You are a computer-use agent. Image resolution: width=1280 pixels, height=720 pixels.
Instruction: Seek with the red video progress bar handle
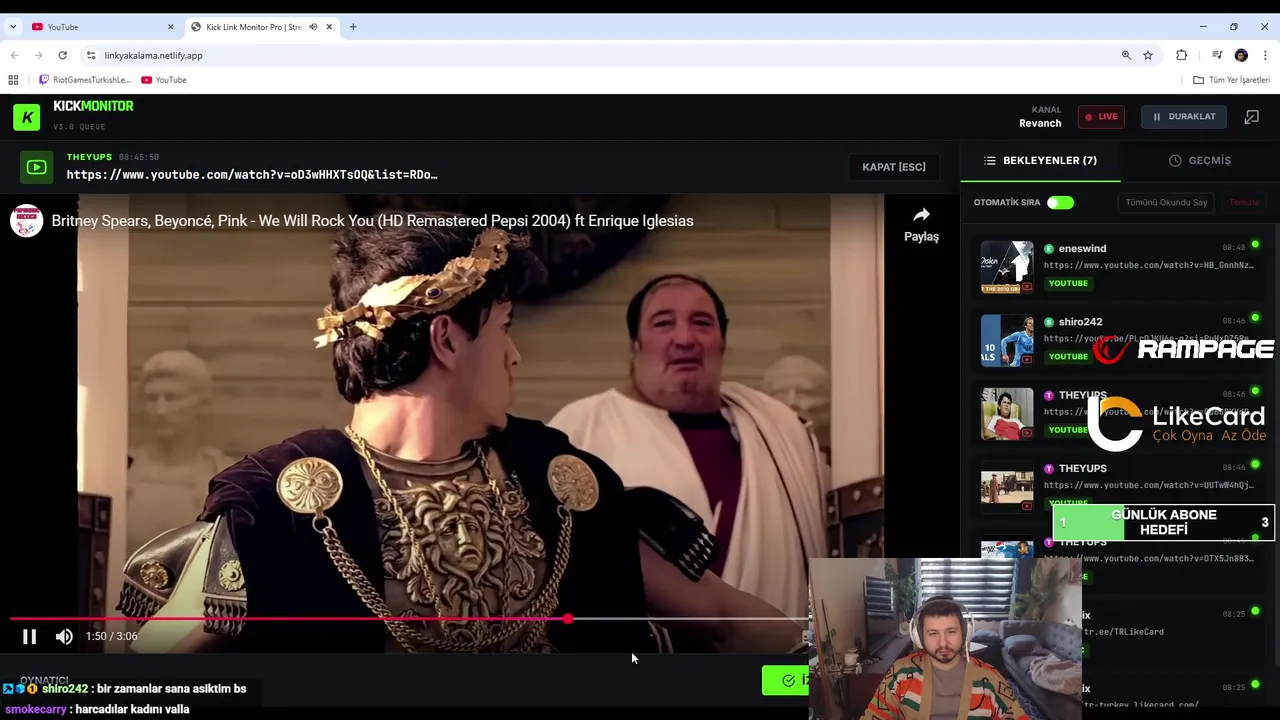tap(568, 619)
